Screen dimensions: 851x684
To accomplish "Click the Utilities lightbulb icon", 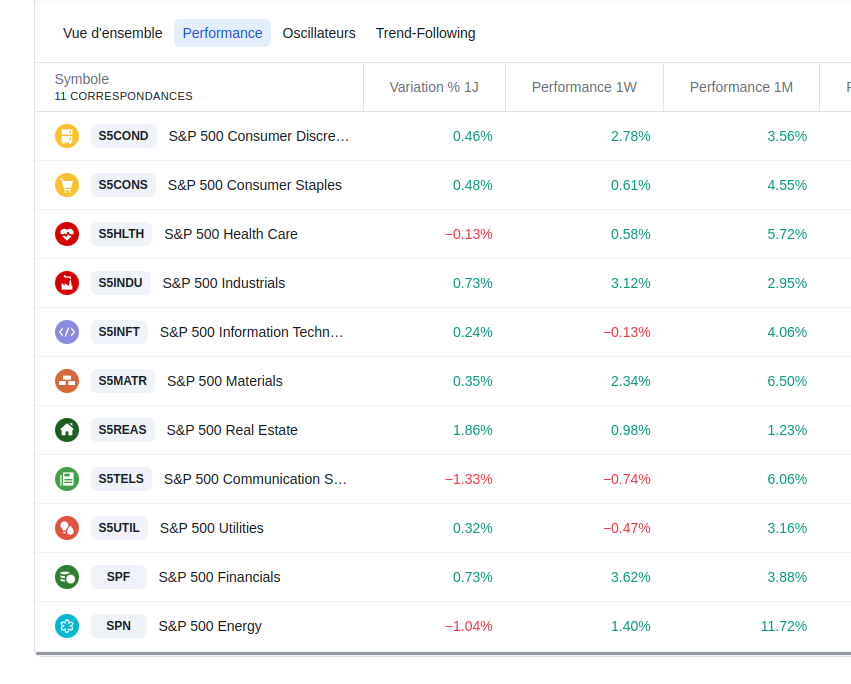I will point(67,528).
